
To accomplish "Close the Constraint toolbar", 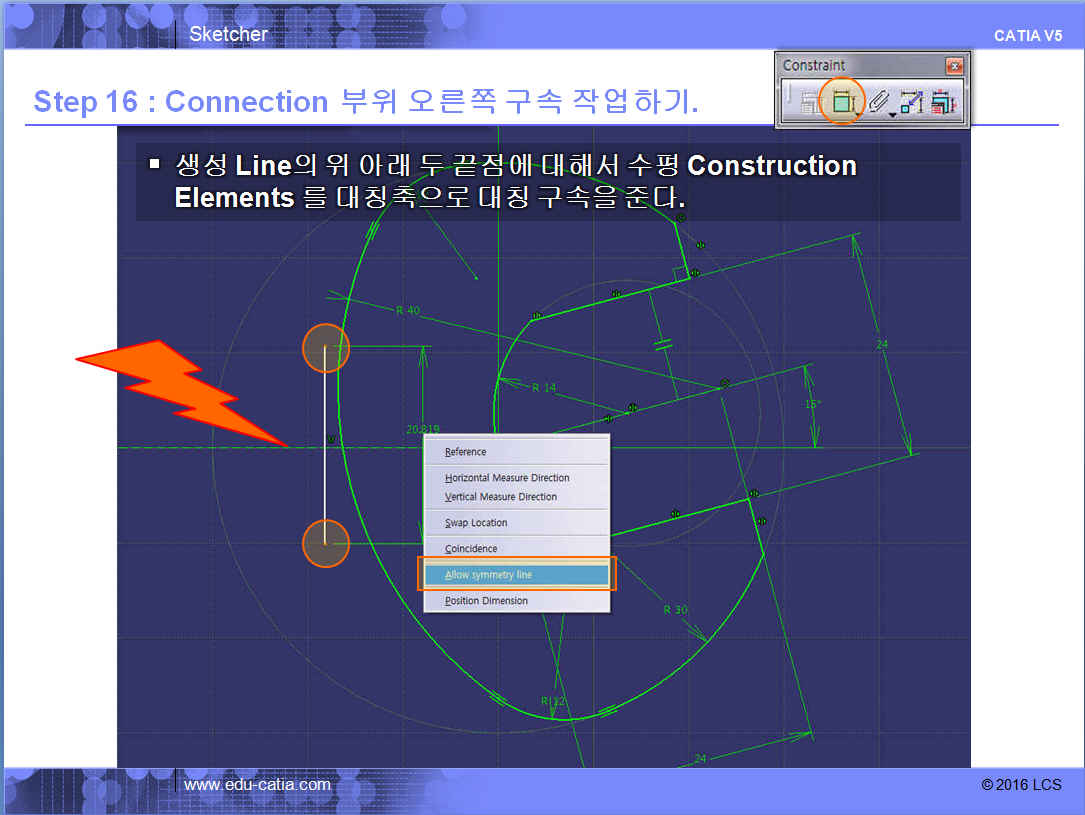I will coord(954,66).
